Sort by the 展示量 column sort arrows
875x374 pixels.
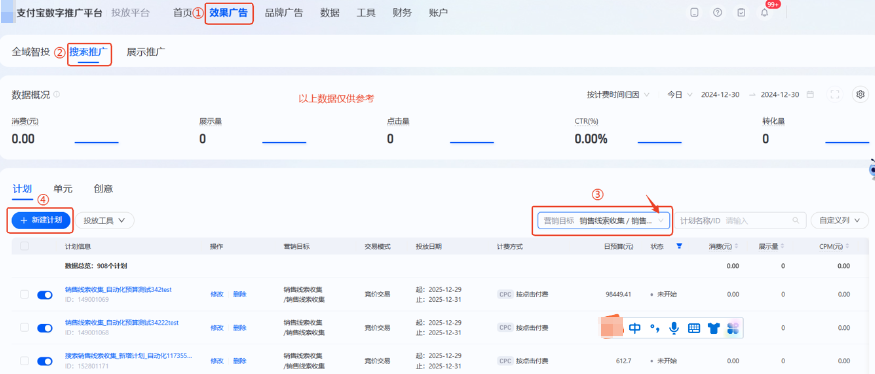(782, 246)
